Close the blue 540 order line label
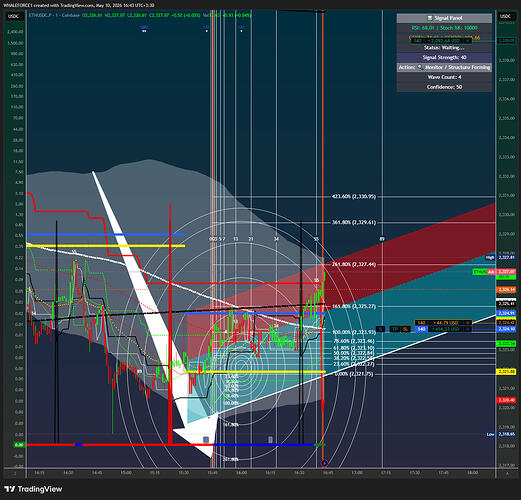521x500 pixels. (x=469, y=329)
